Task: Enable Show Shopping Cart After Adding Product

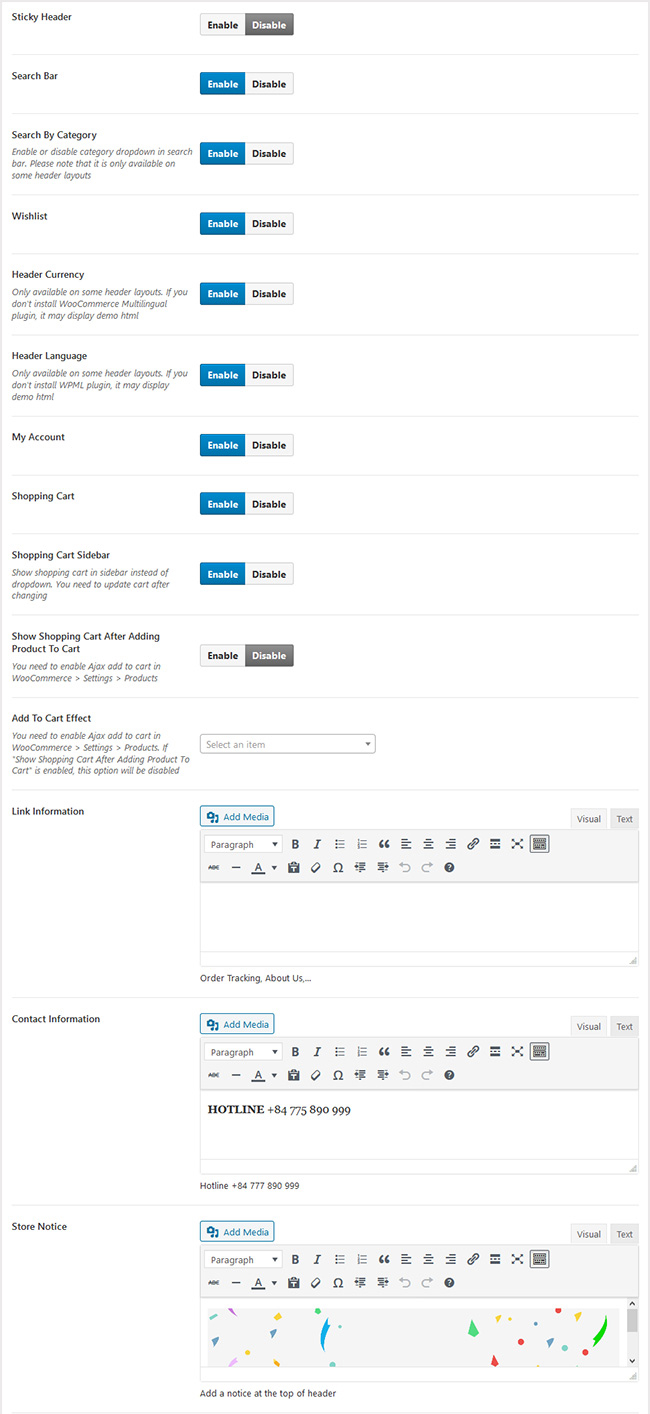Action: pyautogui.click(x=223, y=656)
